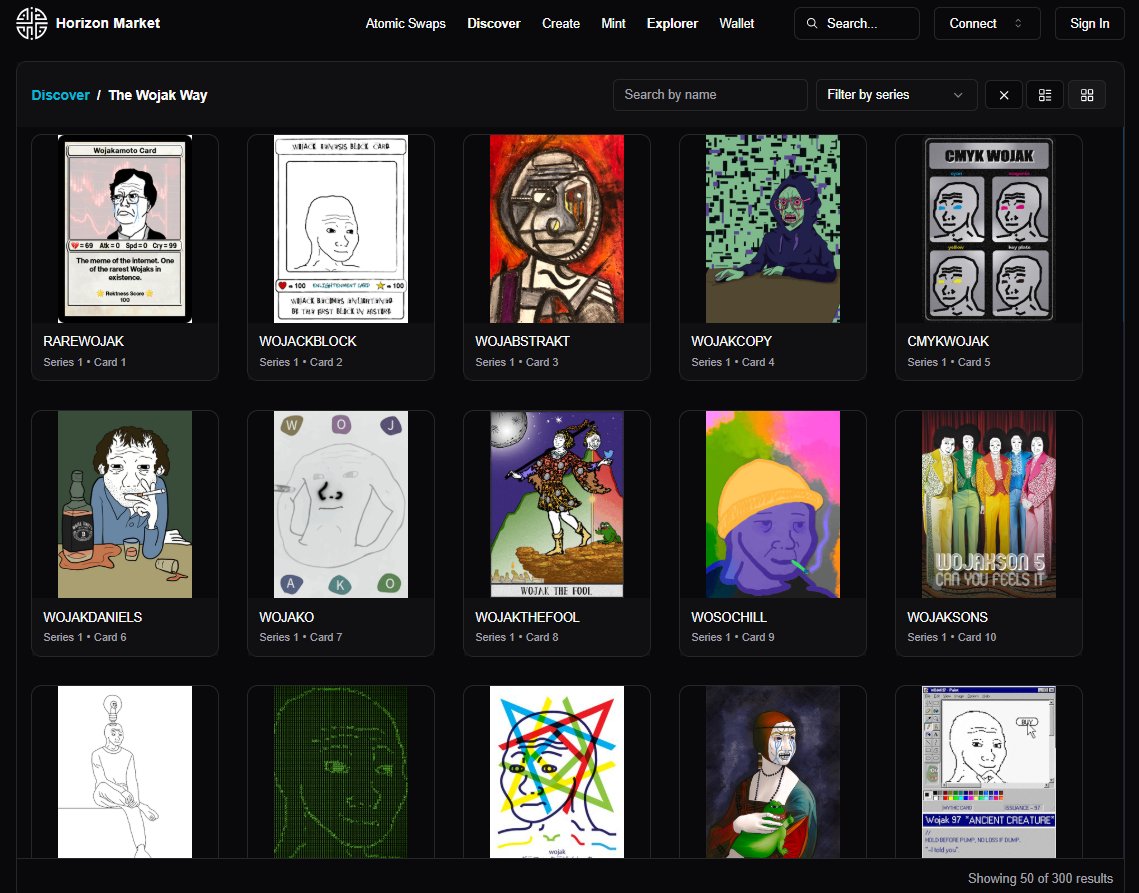Open the CMYKWOJAK card image
This screenshot has height=893, width=1139.
coord(989,229)
